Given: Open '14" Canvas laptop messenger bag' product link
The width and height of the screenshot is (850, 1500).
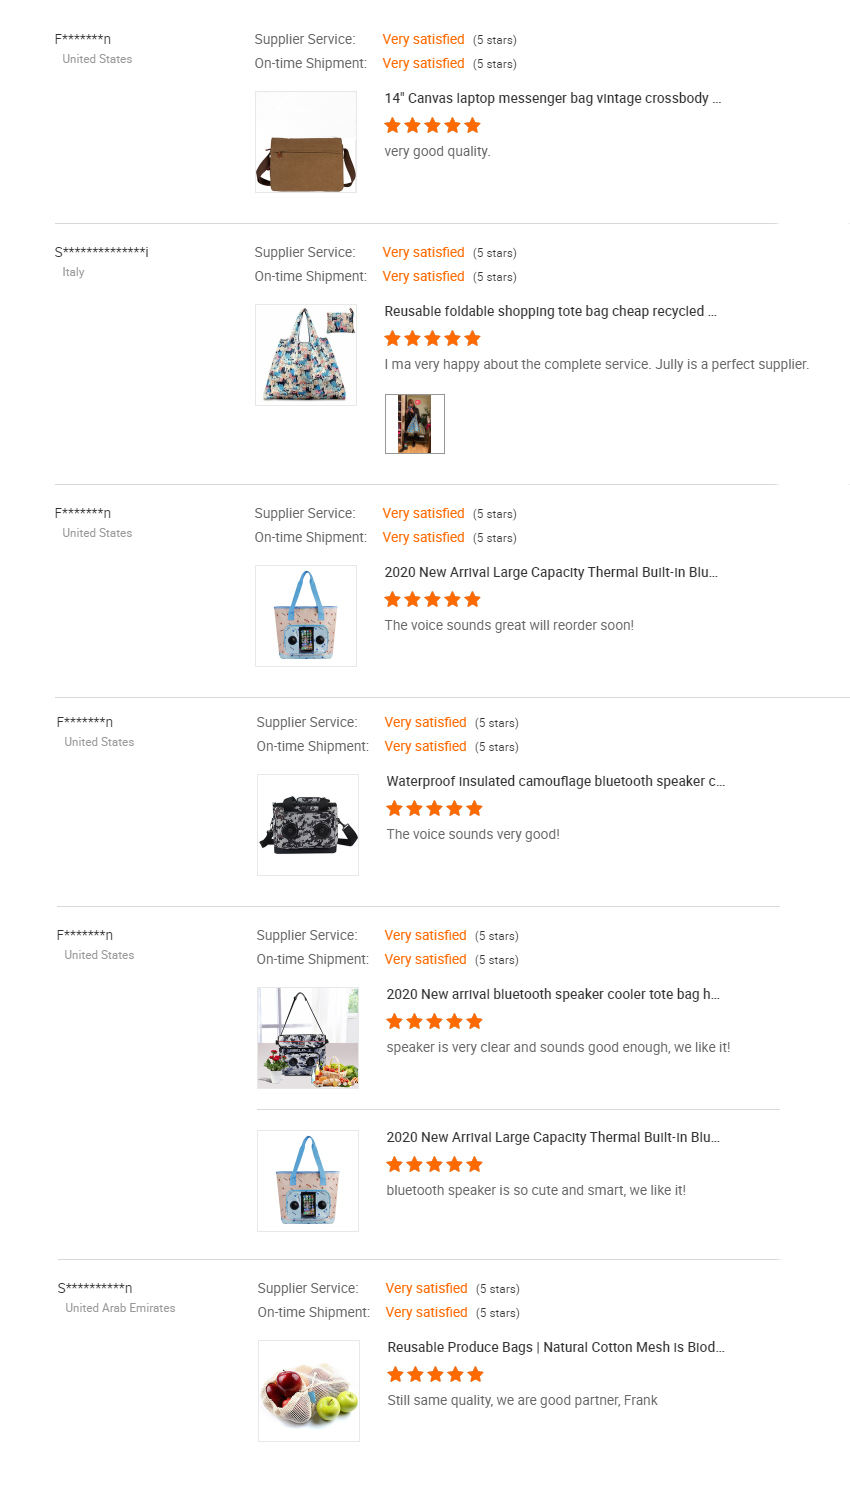Looking at the screenshot, I should [x=553, y=98].
